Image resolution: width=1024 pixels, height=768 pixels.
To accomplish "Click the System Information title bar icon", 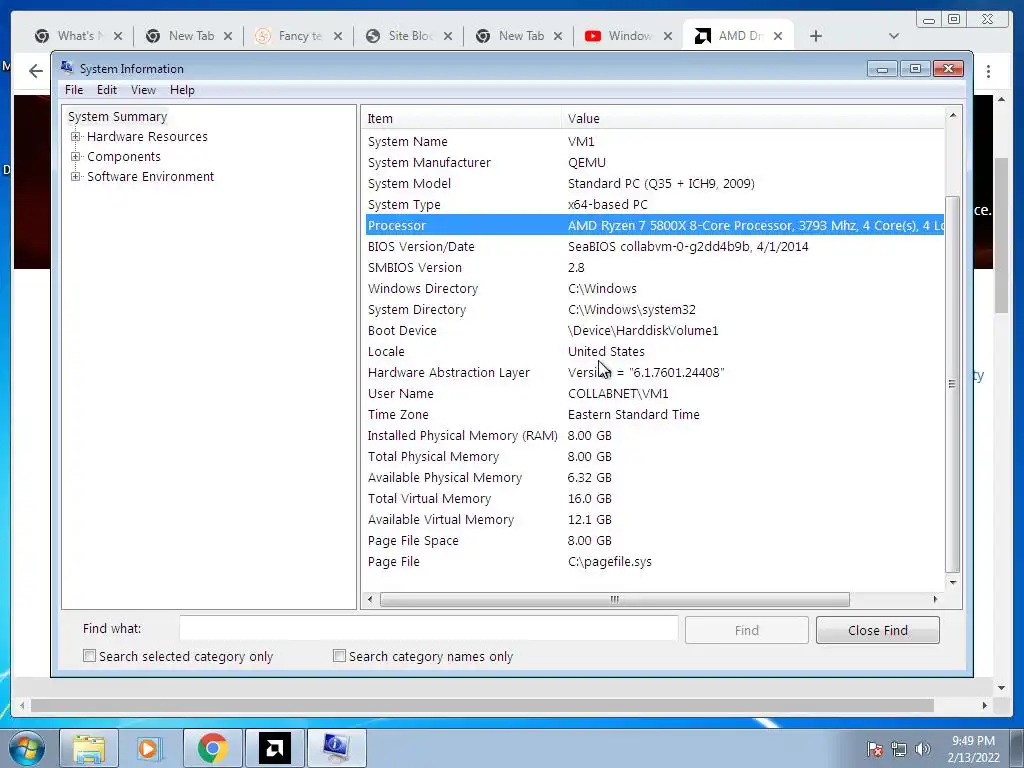I will pyautogui.click(x=67, y=67).
